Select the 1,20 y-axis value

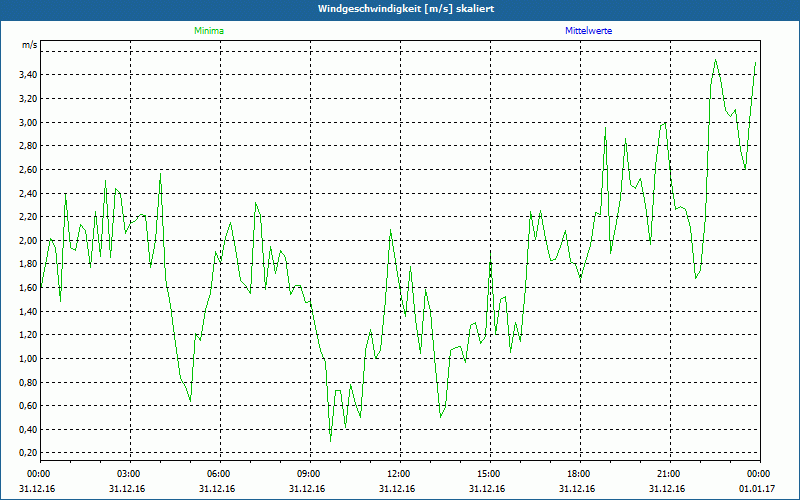[x=28, y=335]
